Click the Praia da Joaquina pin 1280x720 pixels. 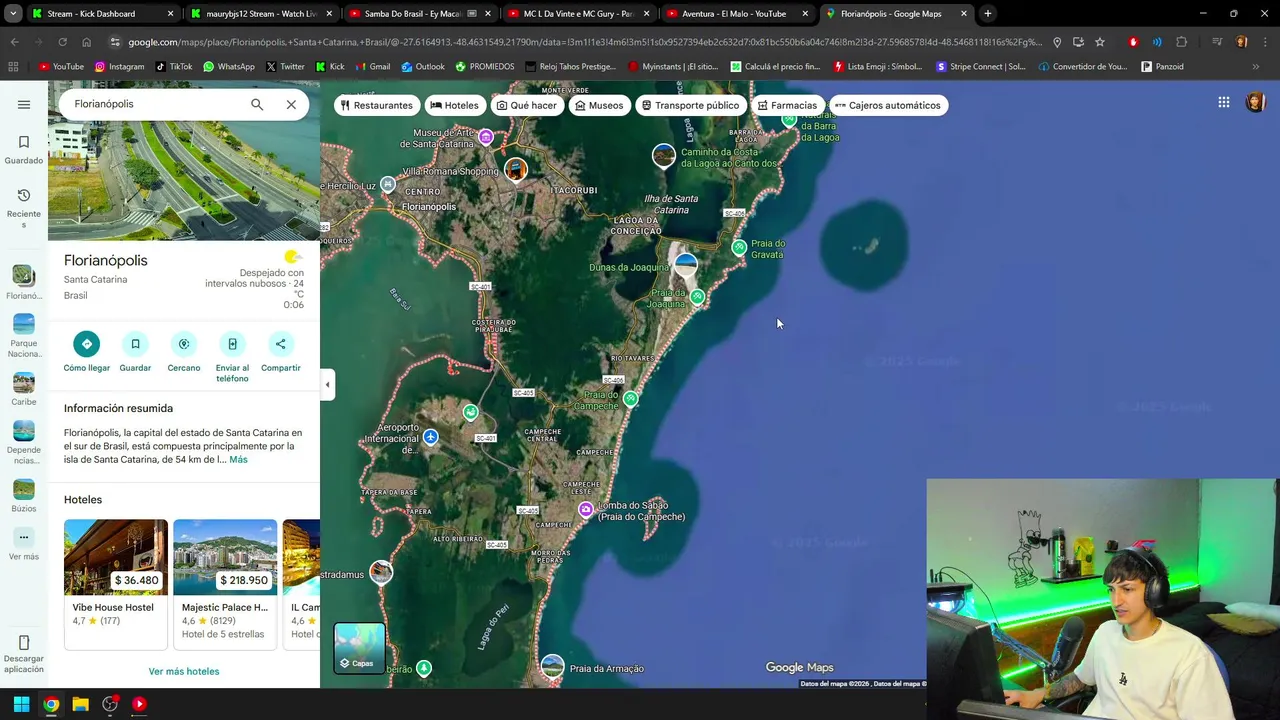[698, 296]
